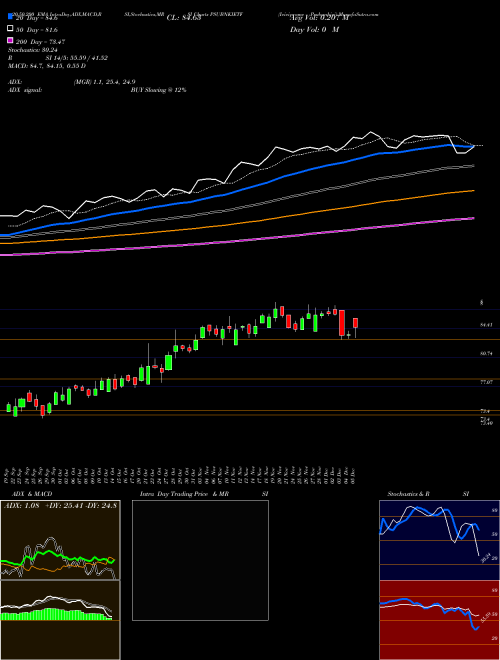500x660 pixels.
Task: Select the '20 Day = 84.6' legend text
Action: pos(37,18)
